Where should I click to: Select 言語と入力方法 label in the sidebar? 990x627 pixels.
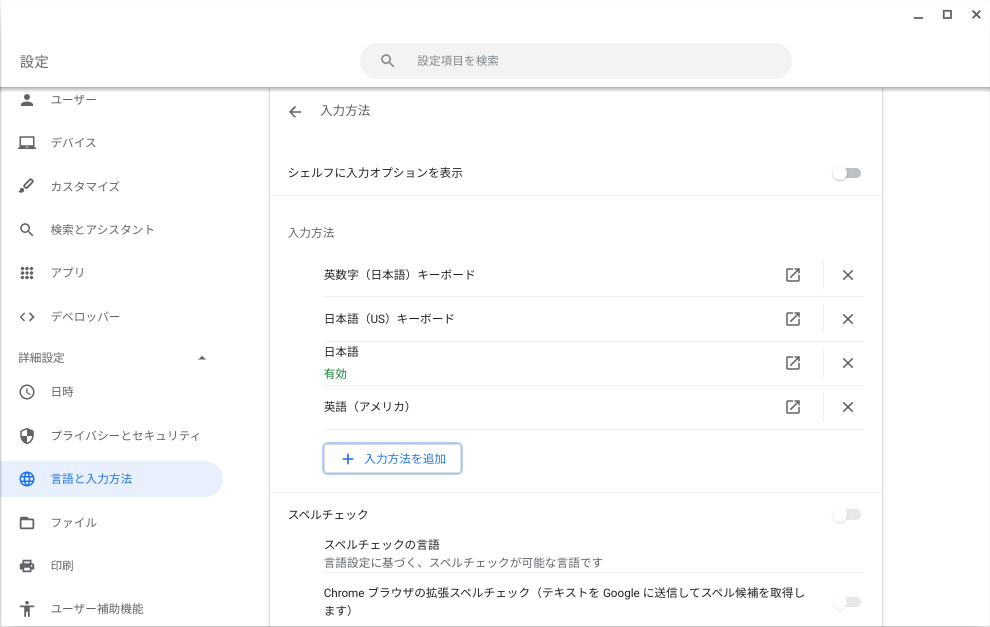click(92, 479)
